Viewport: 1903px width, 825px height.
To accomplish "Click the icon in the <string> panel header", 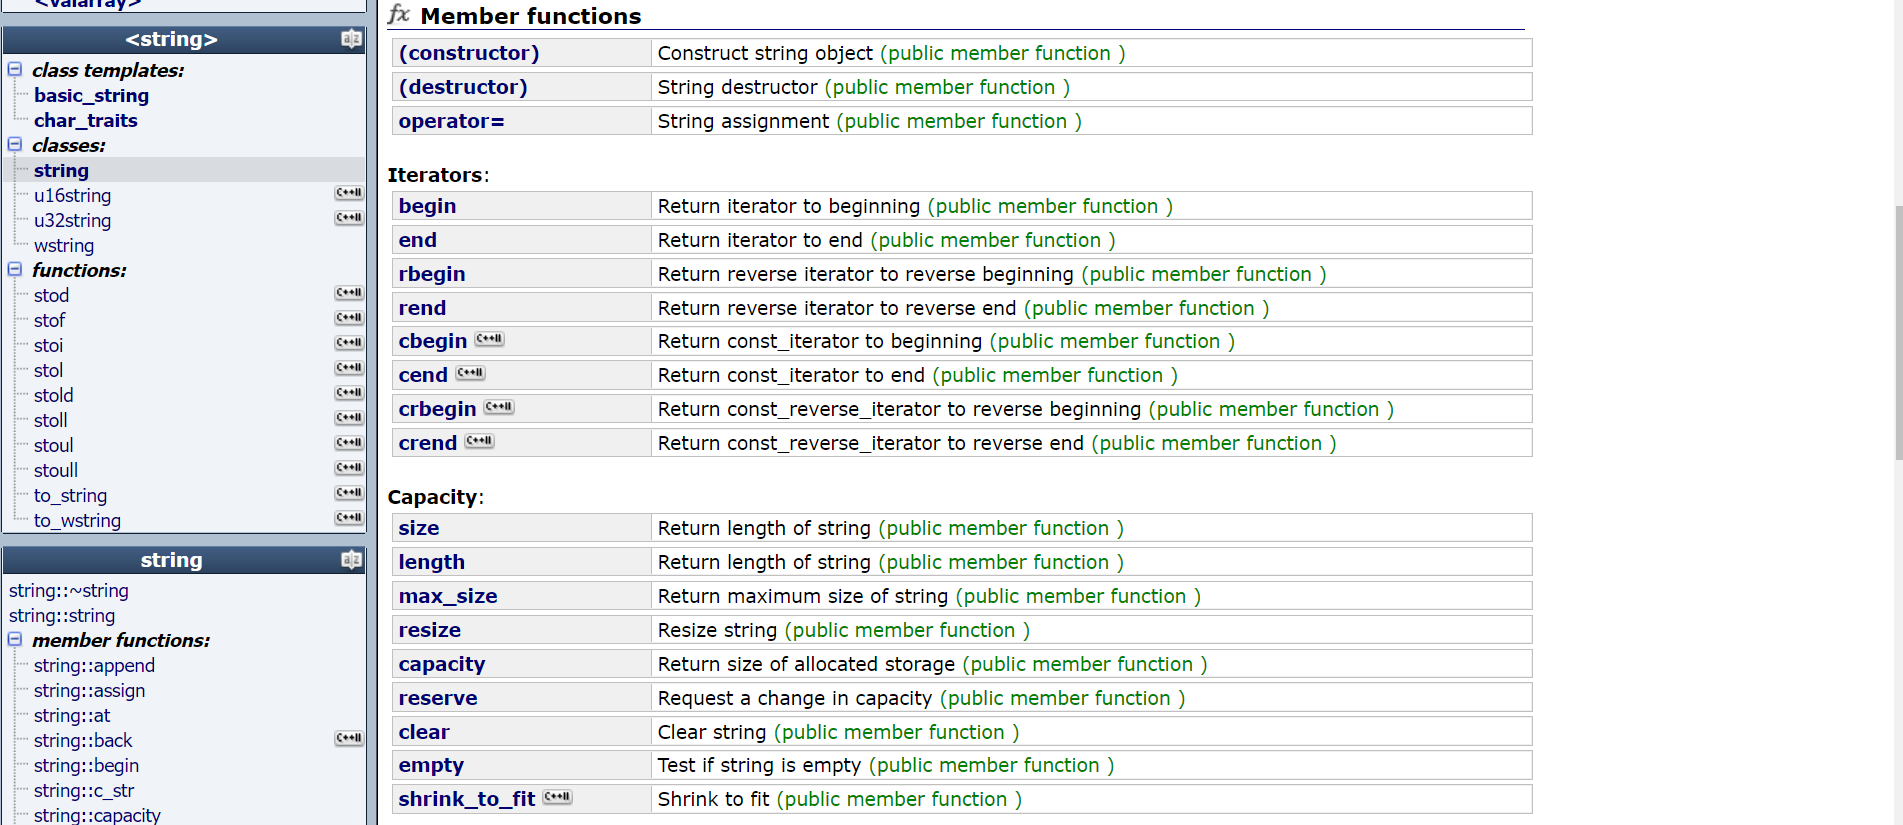I will (351, 39).
